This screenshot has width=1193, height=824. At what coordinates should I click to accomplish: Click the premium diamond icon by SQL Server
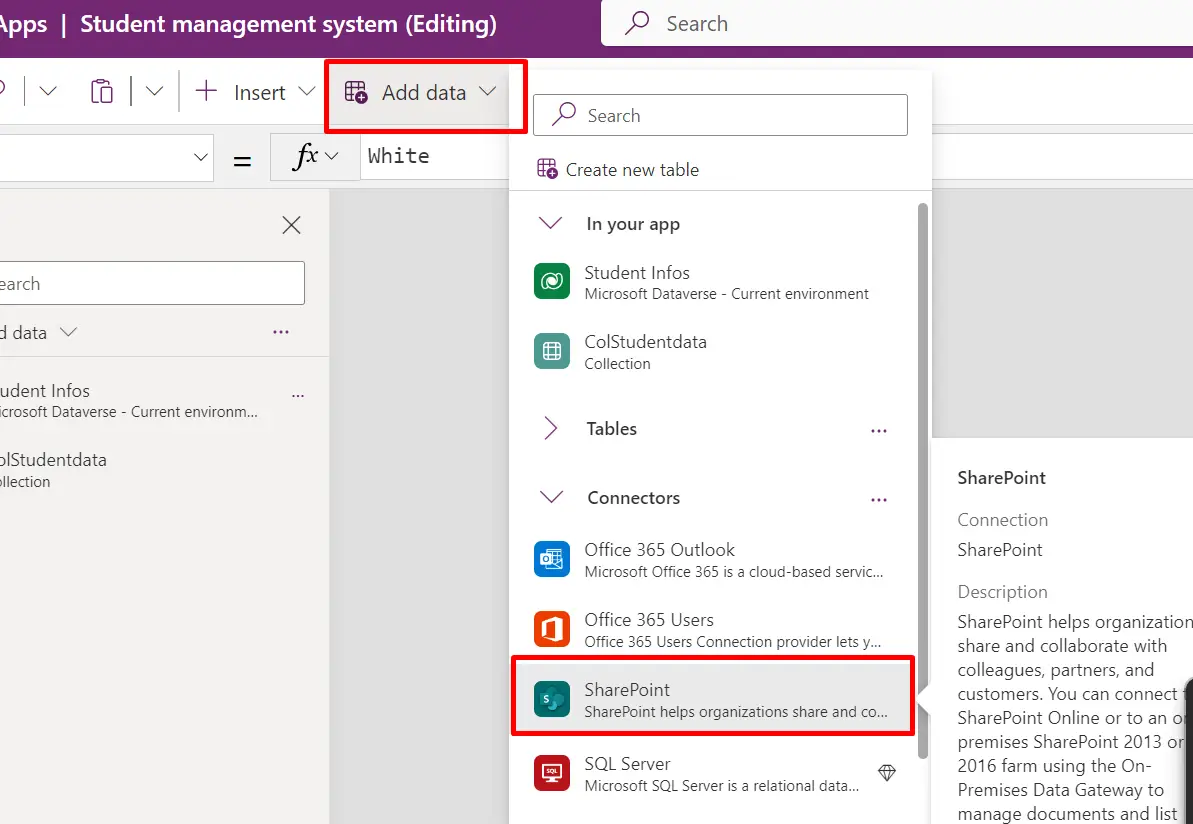[x=887, y=773]
